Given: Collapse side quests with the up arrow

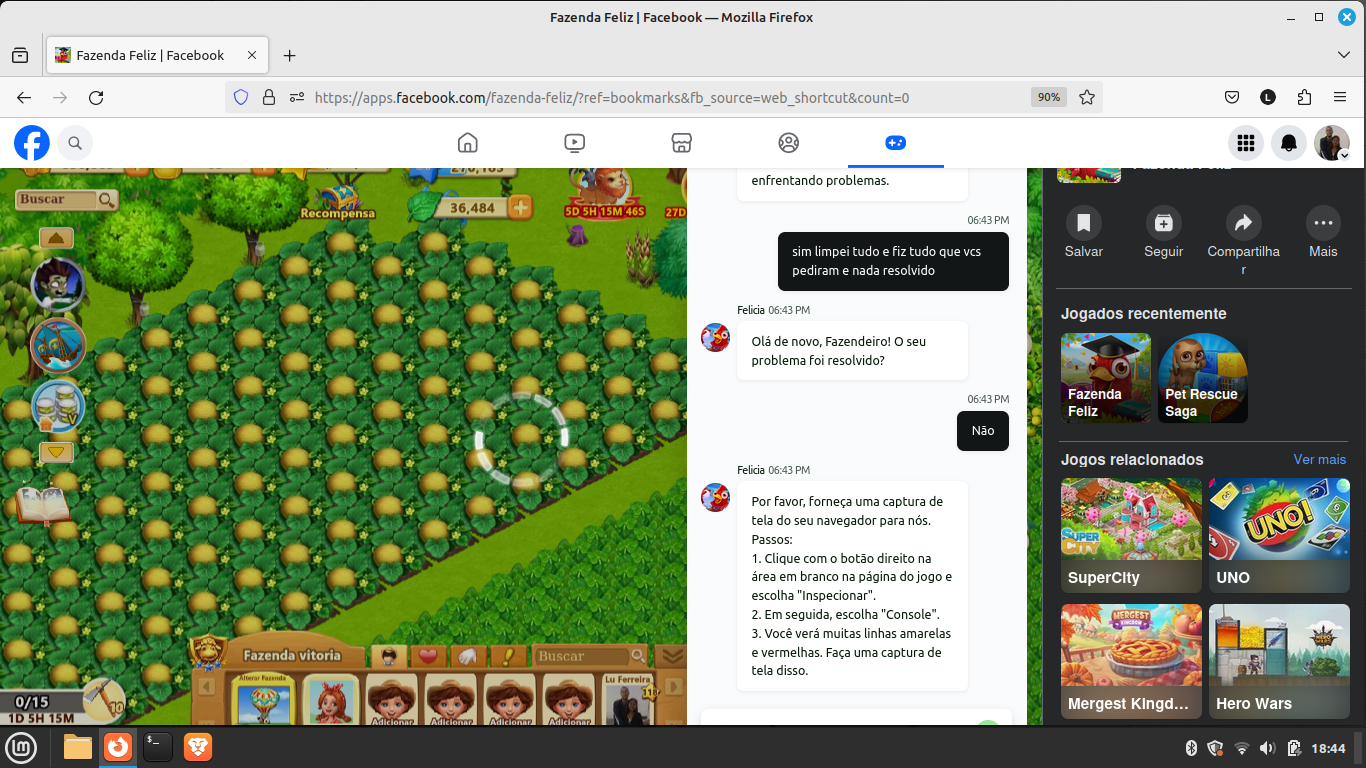Looking at the screenshot, I should coord(57,238).
